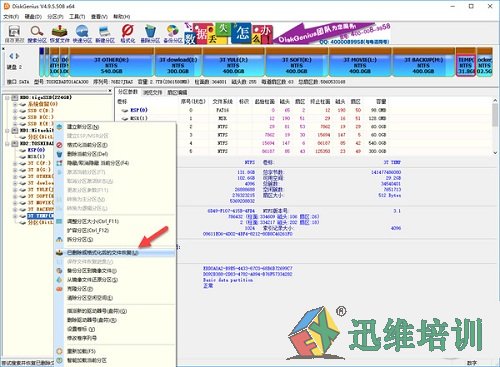Select the highlighted TEMP partition bar block
This screenshot has width=500, height=367.
pos(466,62)
